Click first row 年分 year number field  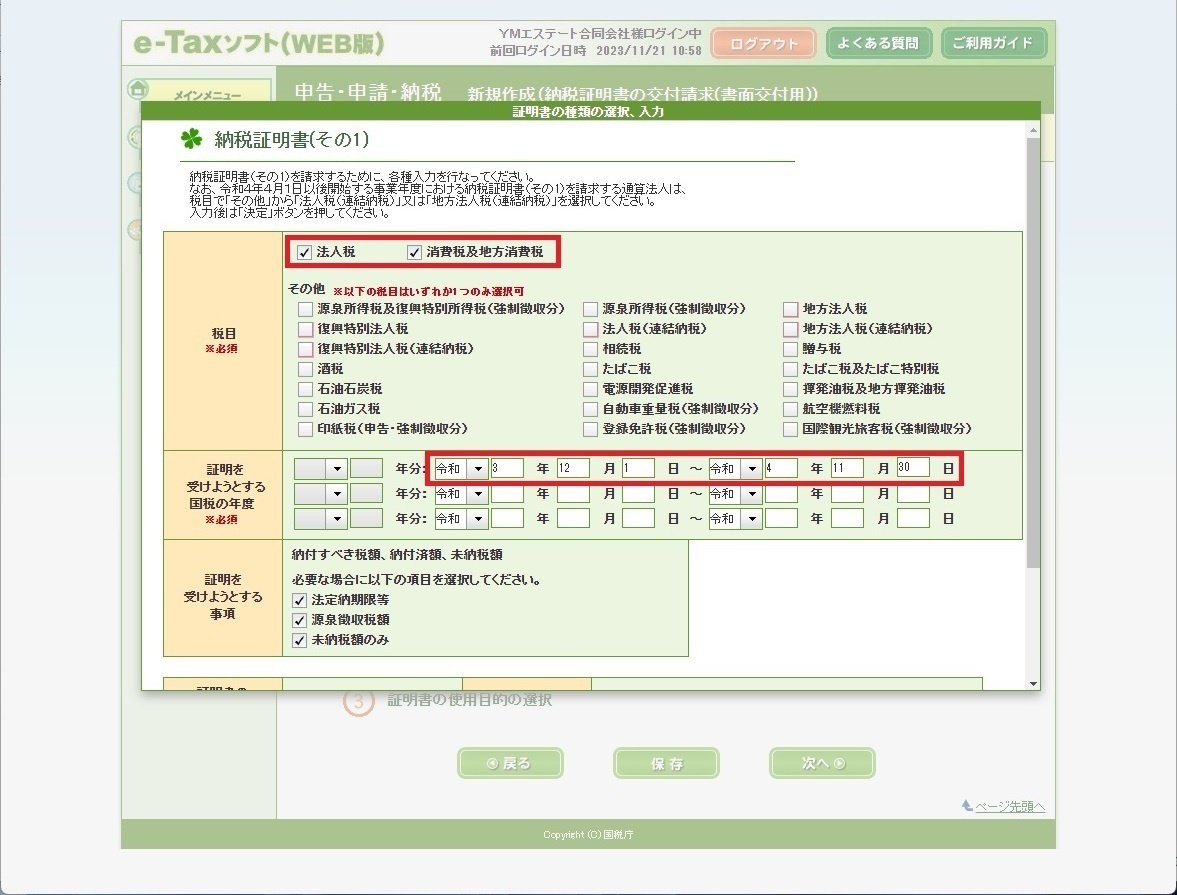[x=366, y=469]
